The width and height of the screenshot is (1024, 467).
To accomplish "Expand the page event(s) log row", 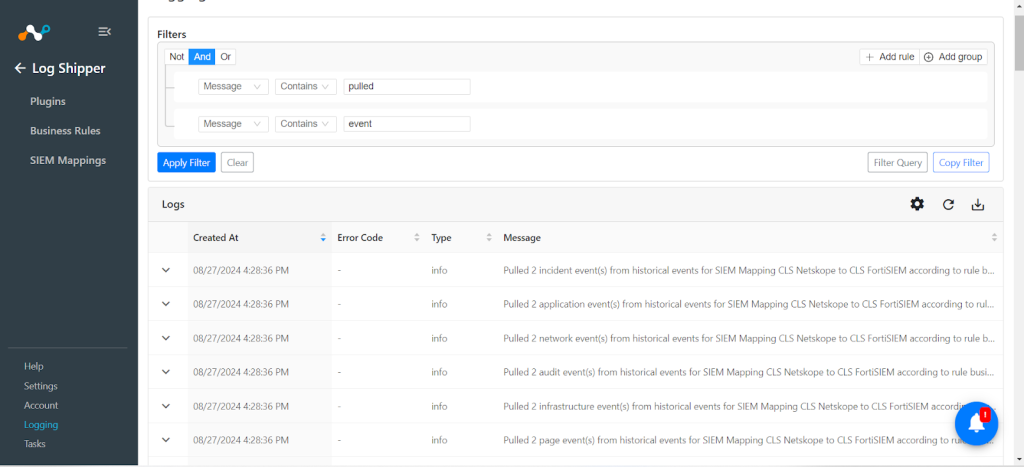I will [166, 440].
